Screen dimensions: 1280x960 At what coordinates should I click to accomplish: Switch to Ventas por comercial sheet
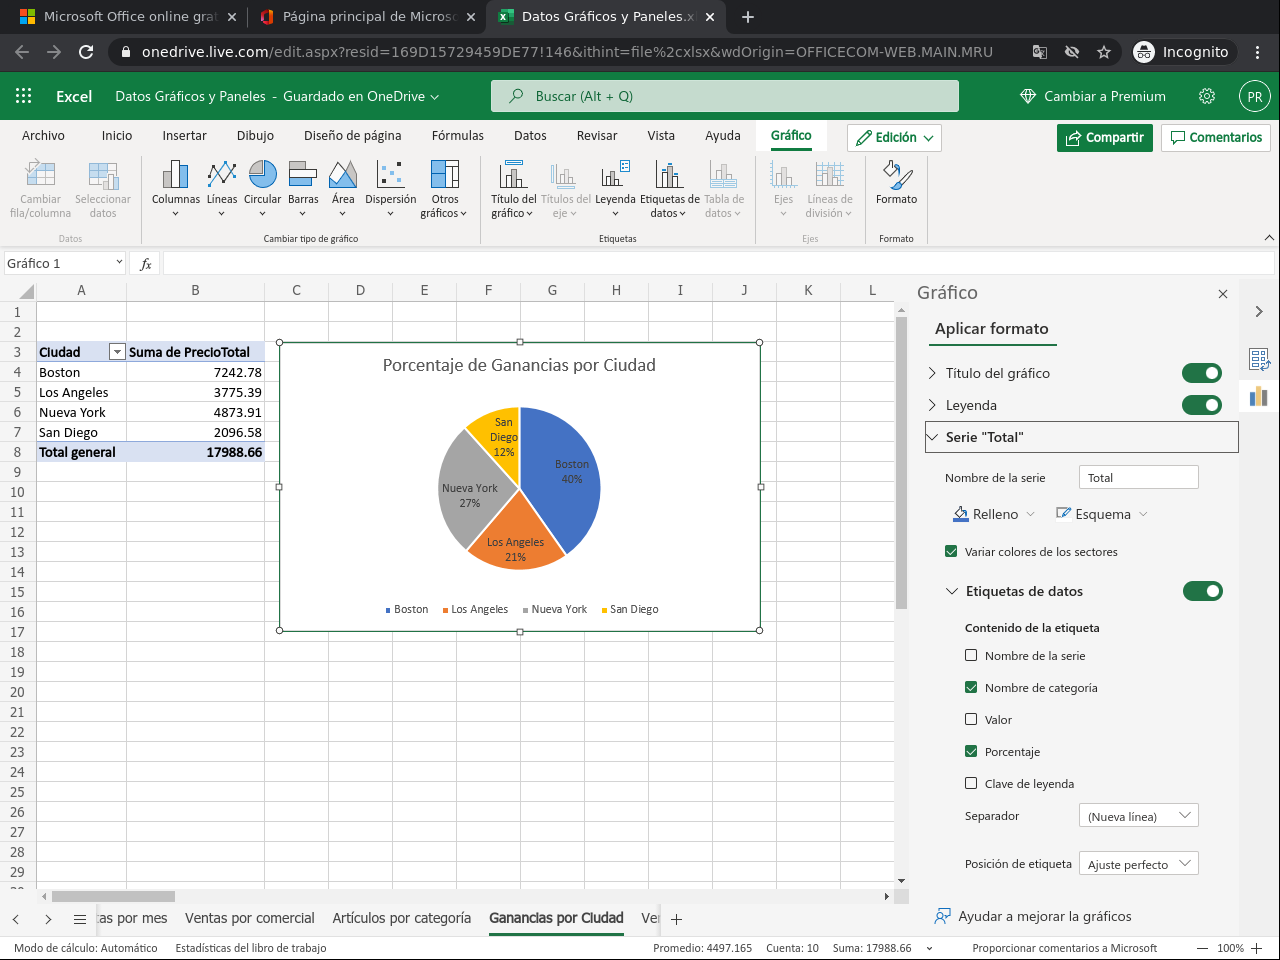coord(249,918)
